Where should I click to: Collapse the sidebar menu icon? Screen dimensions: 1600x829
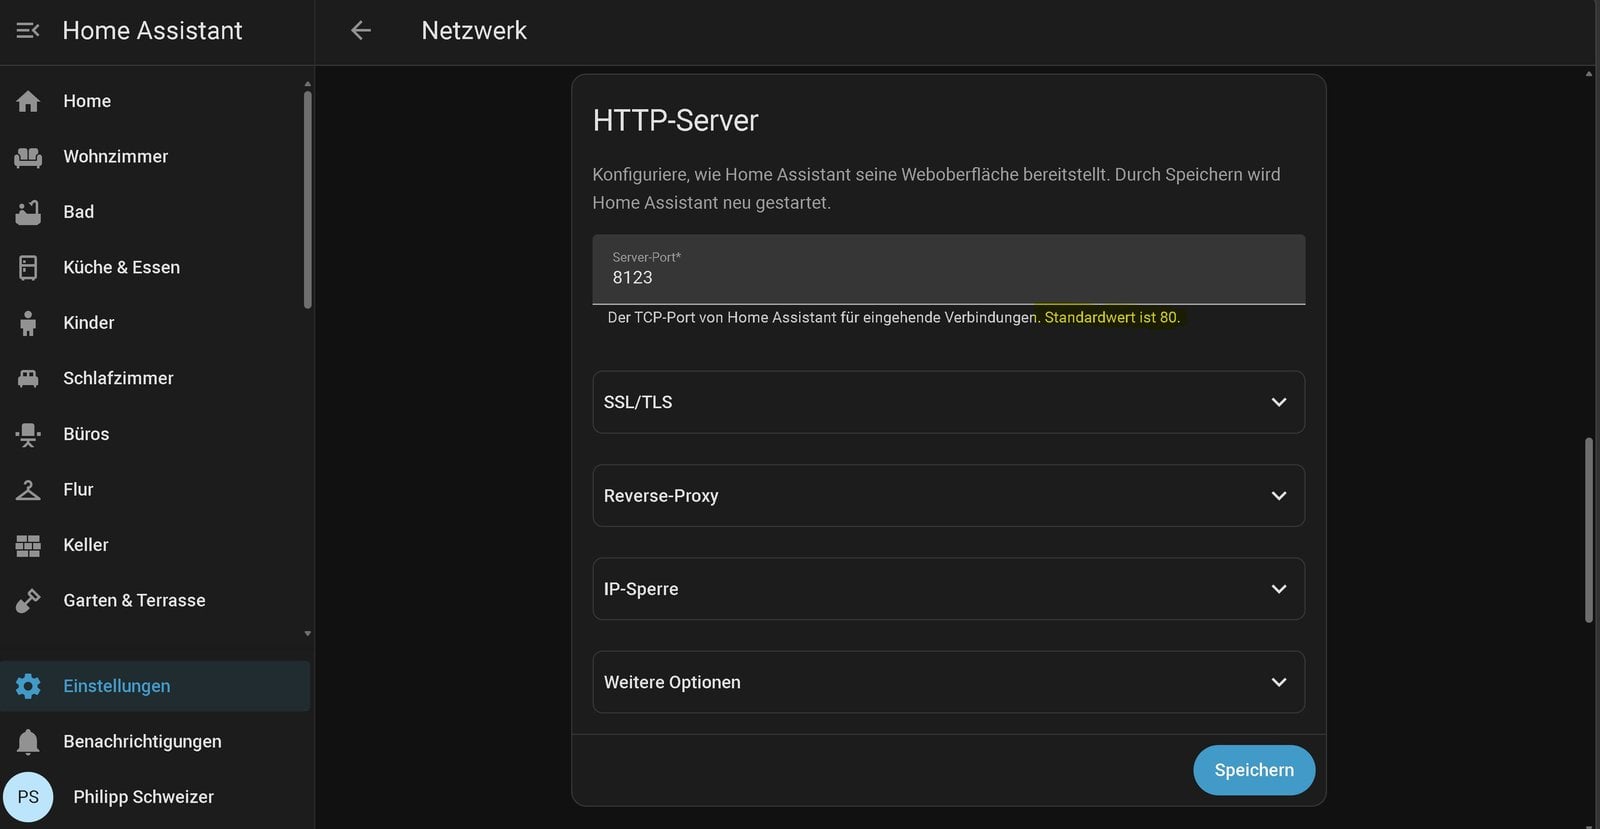click(x=28, y=30)
